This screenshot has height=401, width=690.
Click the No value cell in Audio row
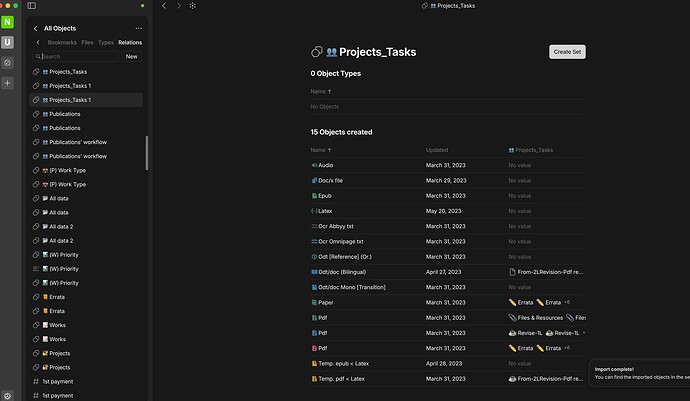519,165
